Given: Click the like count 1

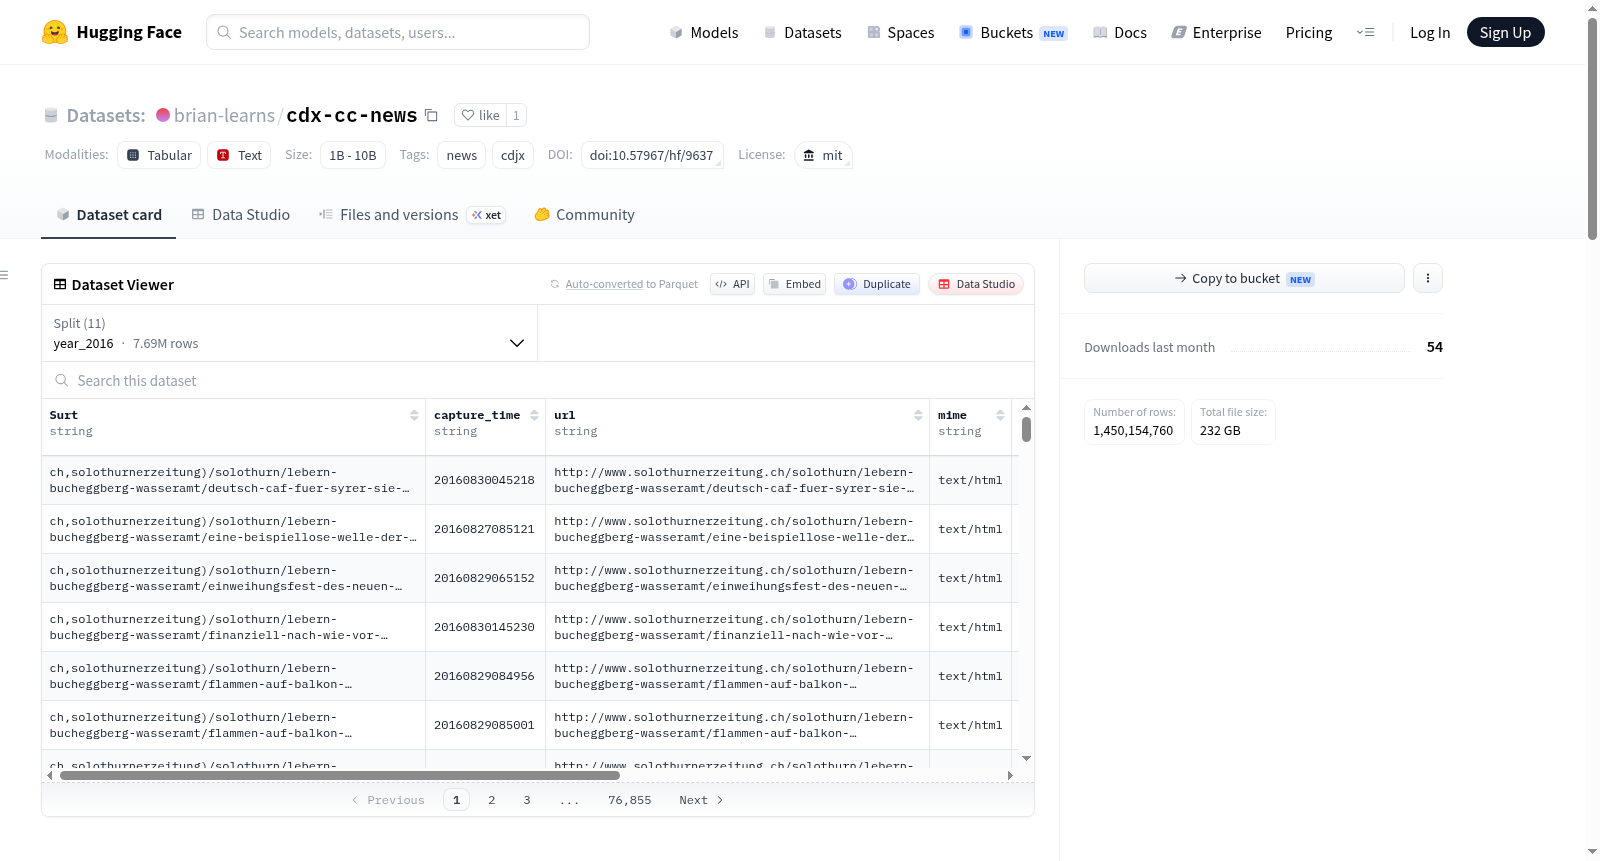Looking at the screenshot, I should coord(516,115).
